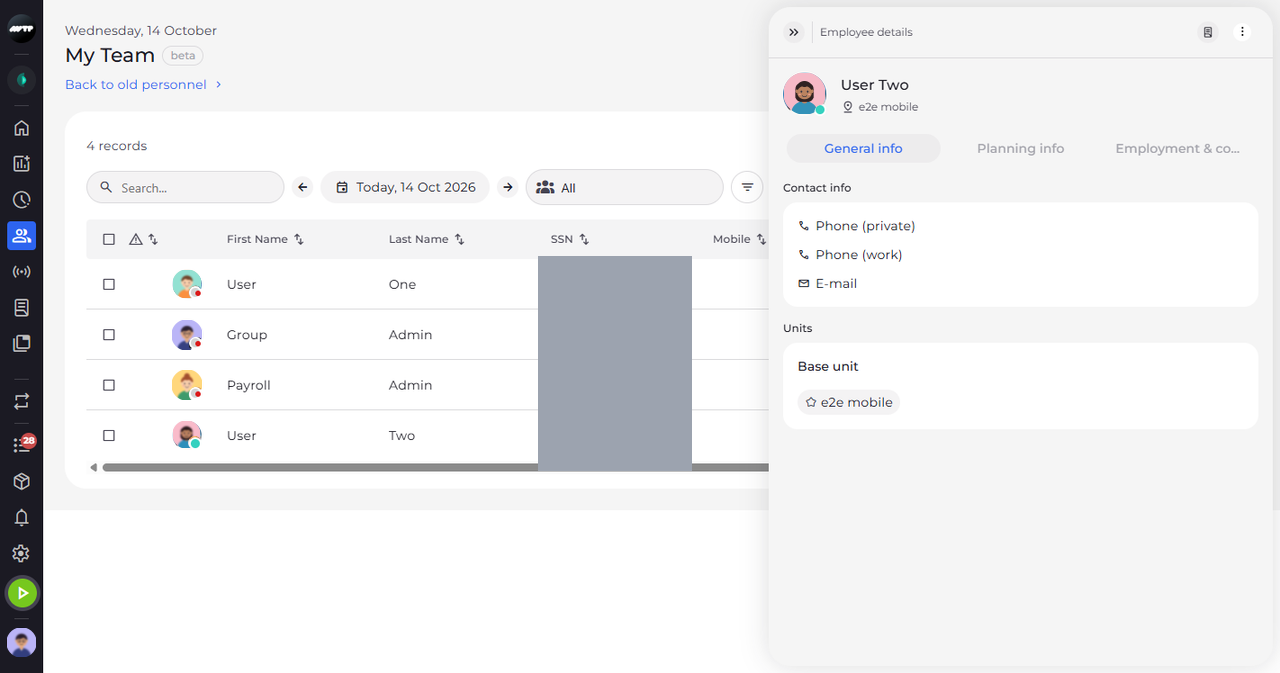Open the All group dropdown
The image size is (1280, 673).
point(624,187)
